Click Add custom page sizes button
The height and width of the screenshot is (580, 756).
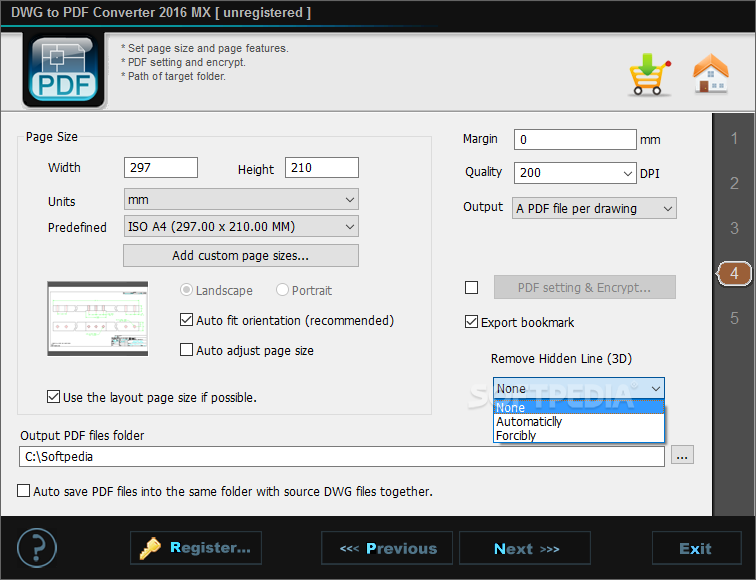tap(241, 256)
